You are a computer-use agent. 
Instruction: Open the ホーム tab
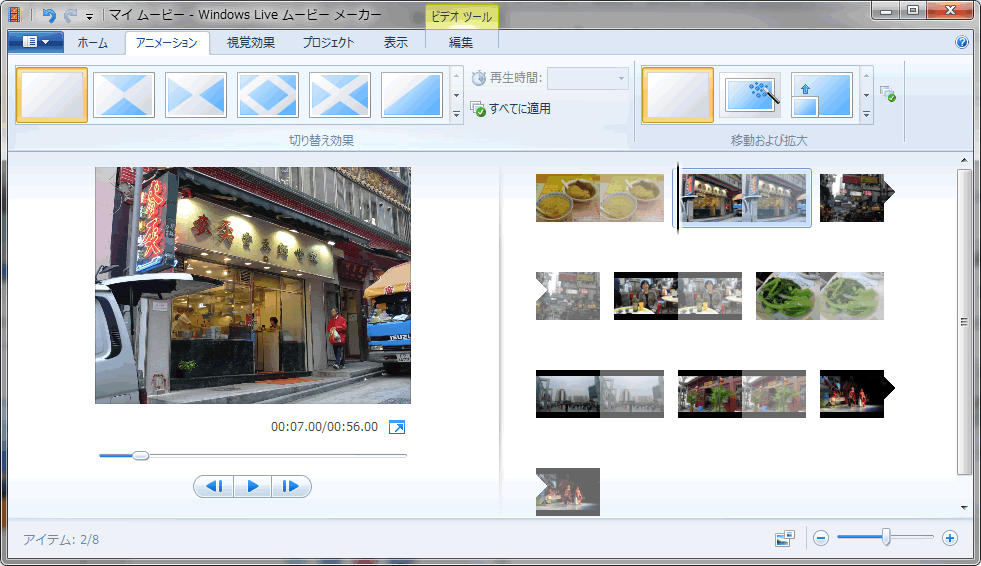tap(93, 42)
